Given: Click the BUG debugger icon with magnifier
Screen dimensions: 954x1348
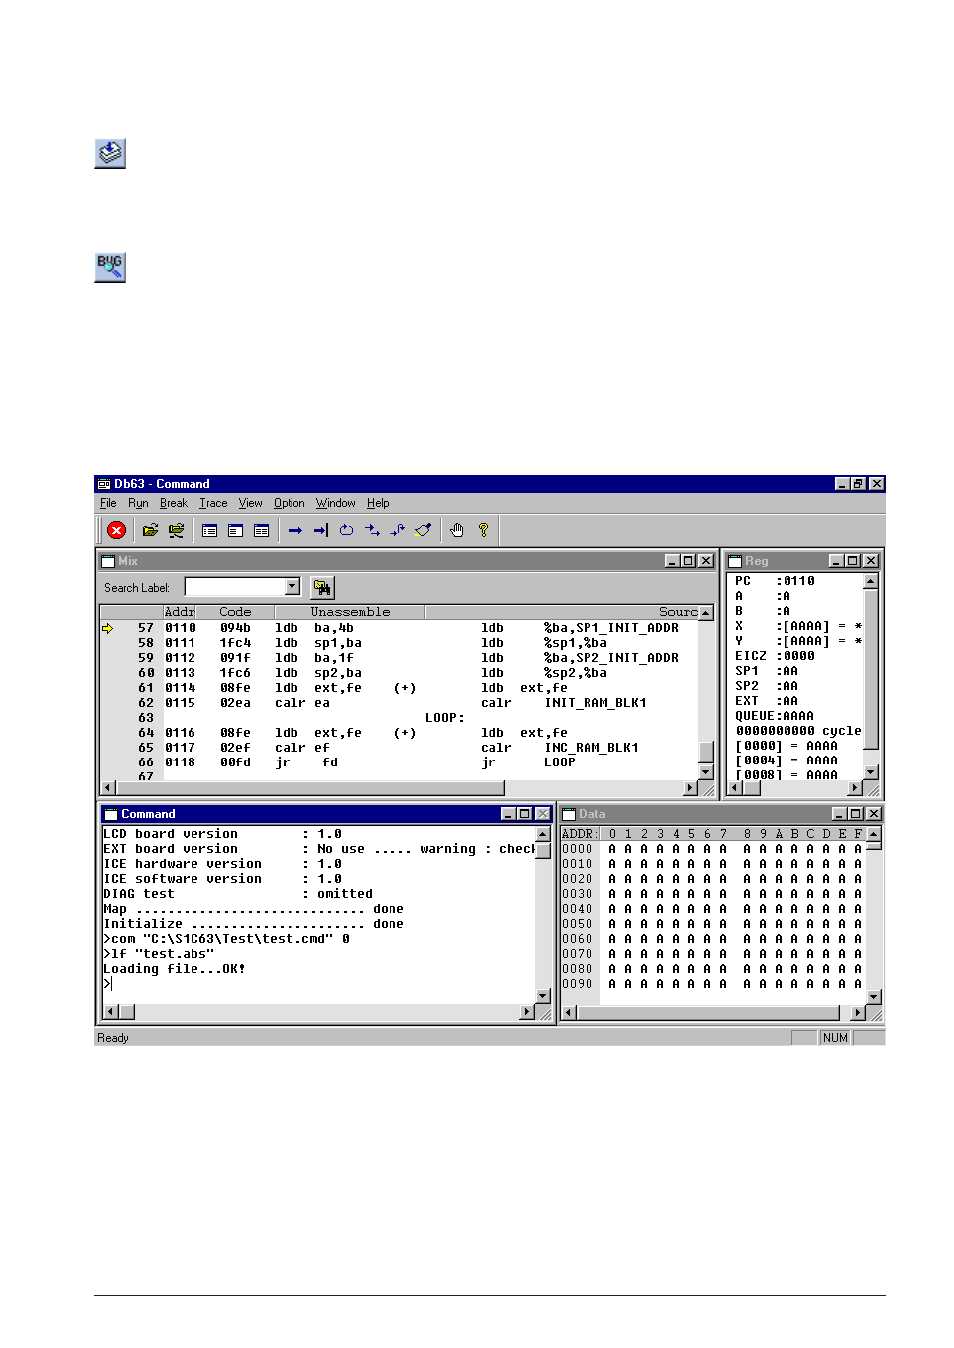Looking at the screenshot, I should pos(110,267).
